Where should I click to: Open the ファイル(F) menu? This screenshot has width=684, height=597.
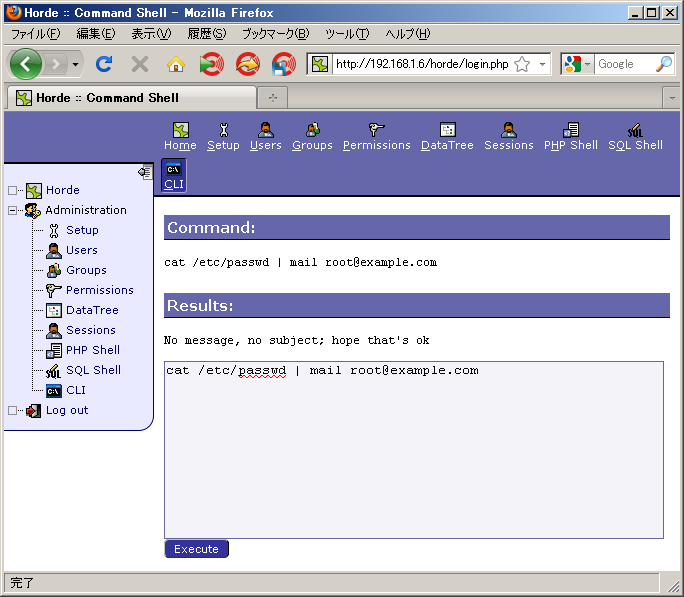(x=35, y=34)
